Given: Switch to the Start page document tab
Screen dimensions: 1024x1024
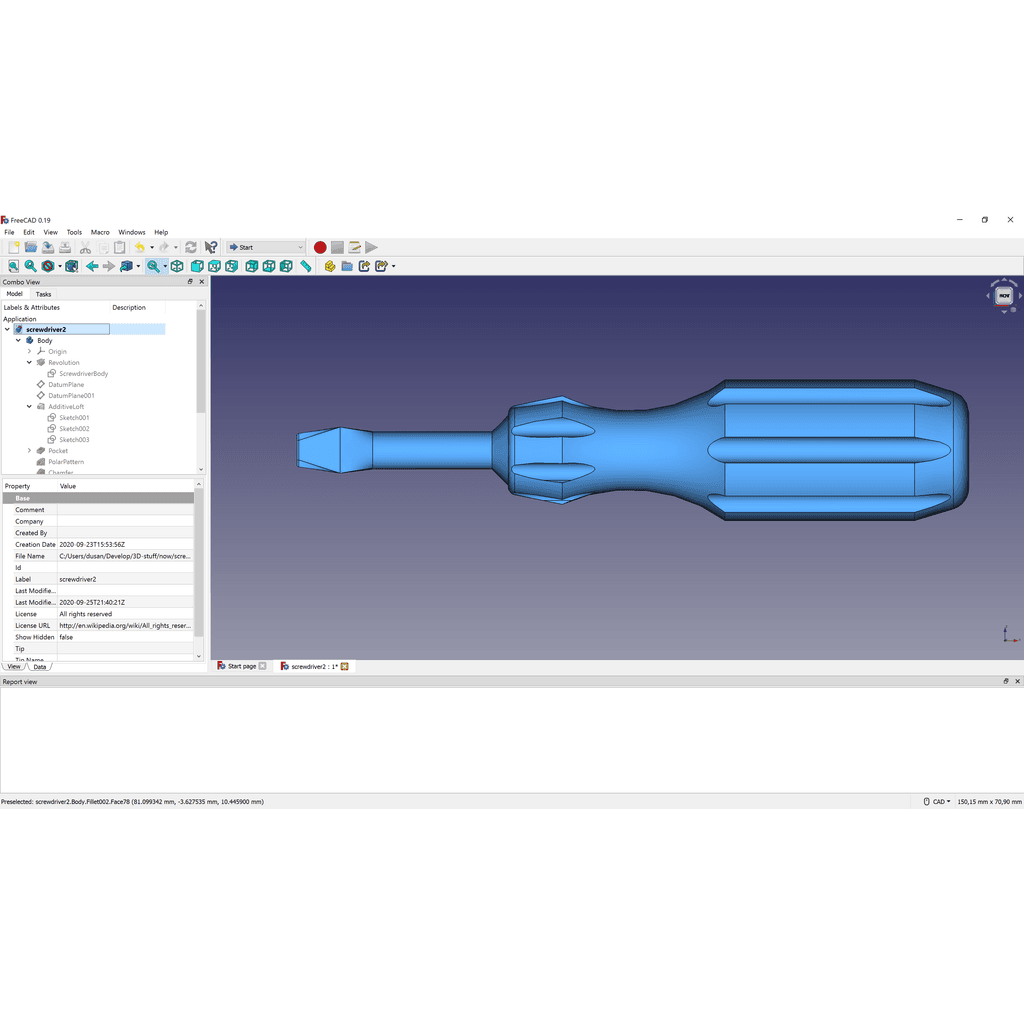Looking at the screenshot, I should tap(242, 667).
